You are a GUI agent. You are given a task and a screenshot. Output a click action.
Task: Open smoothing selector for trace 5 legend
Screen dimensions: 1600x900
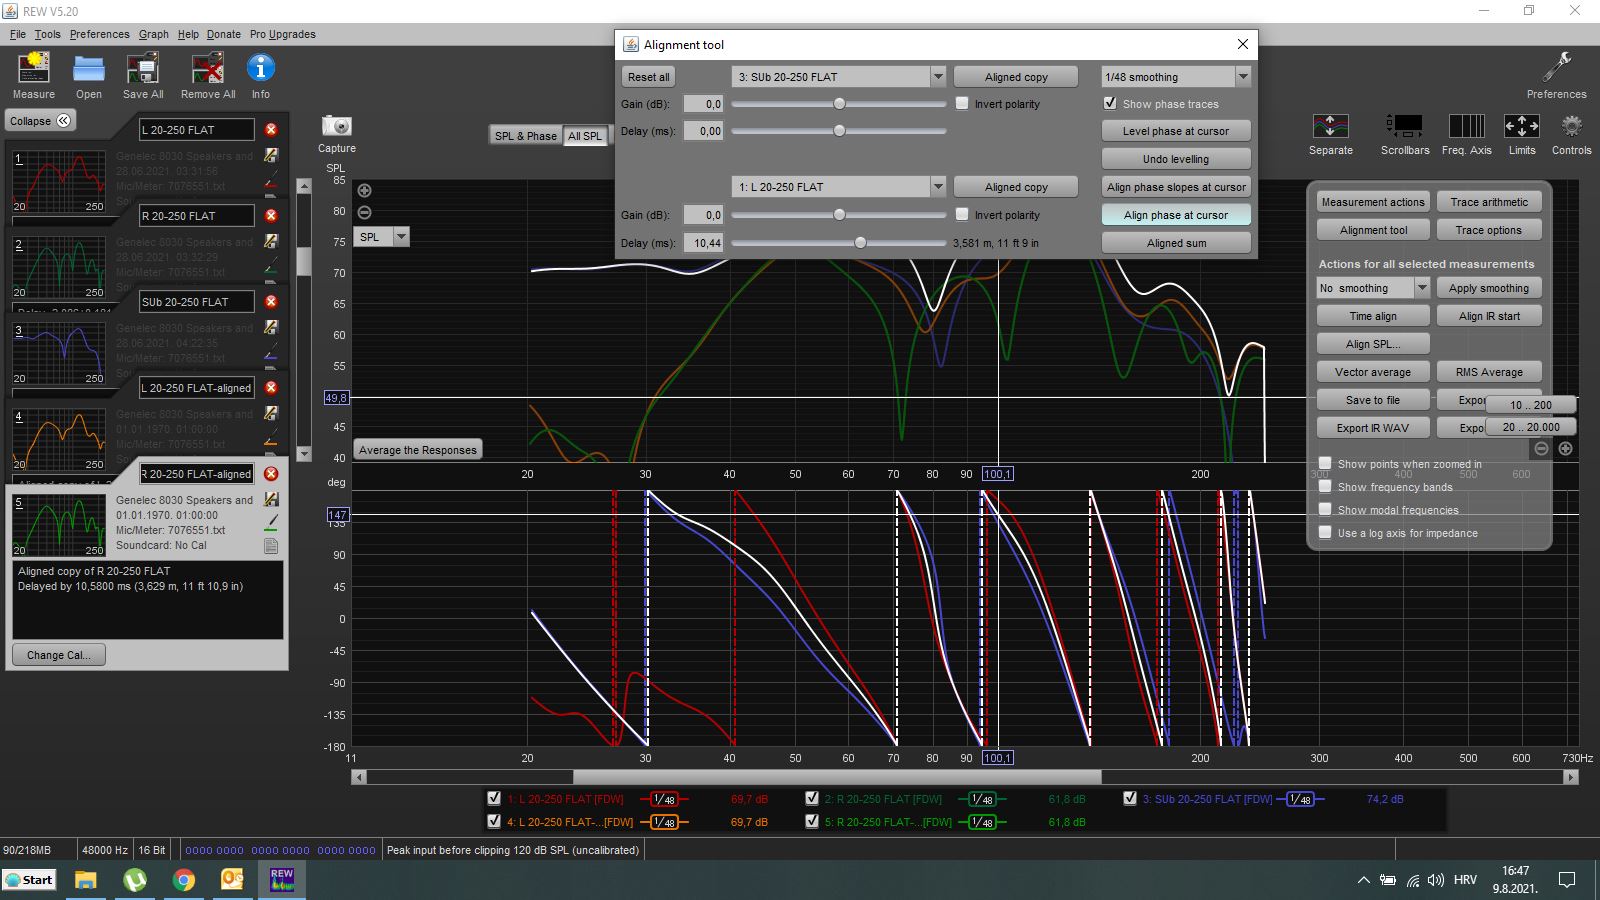point(982,822)
